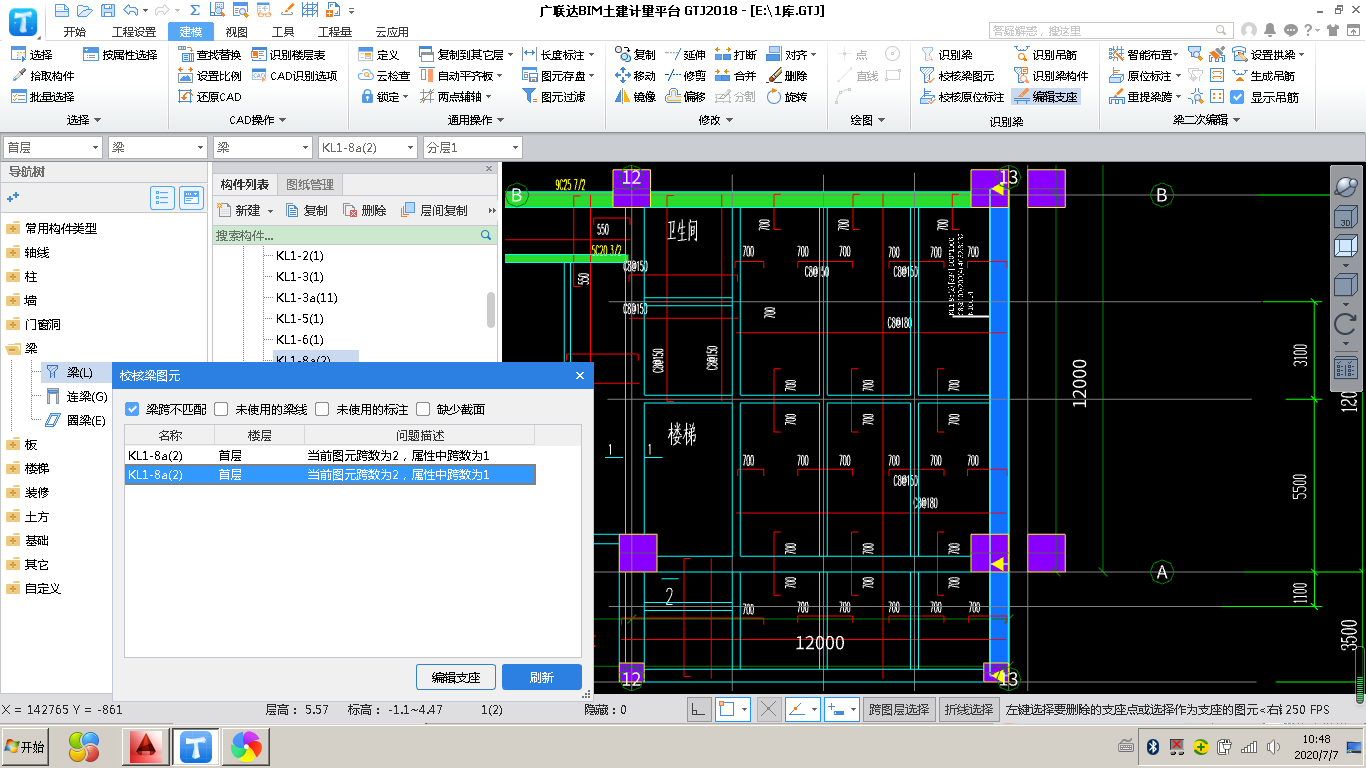
Task: Switch to 图纸管理 tab
Action: pyautogui.click(x=310, y=184)
